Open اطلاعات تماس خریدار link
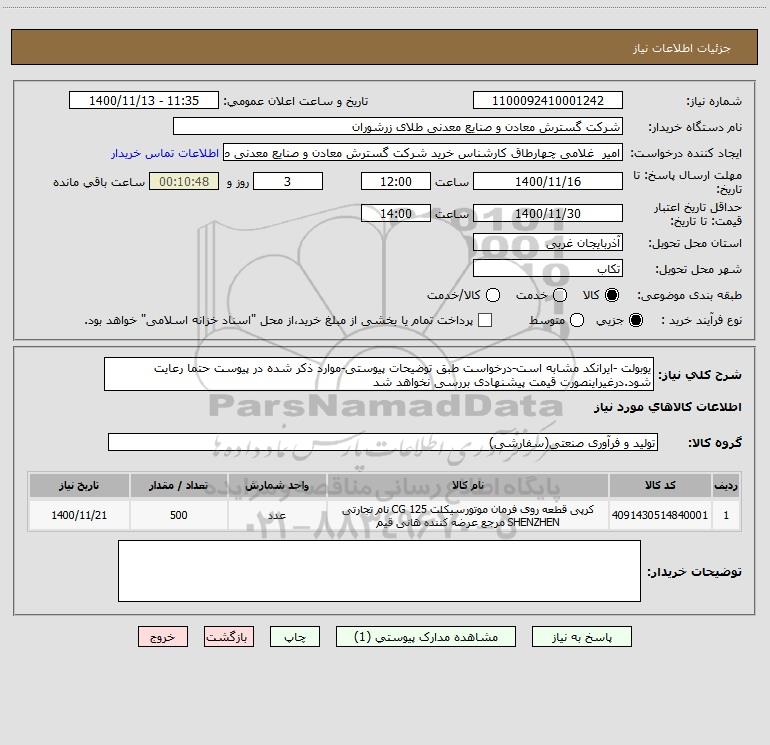Screen dimensions: 770x745 click(165, 153)
